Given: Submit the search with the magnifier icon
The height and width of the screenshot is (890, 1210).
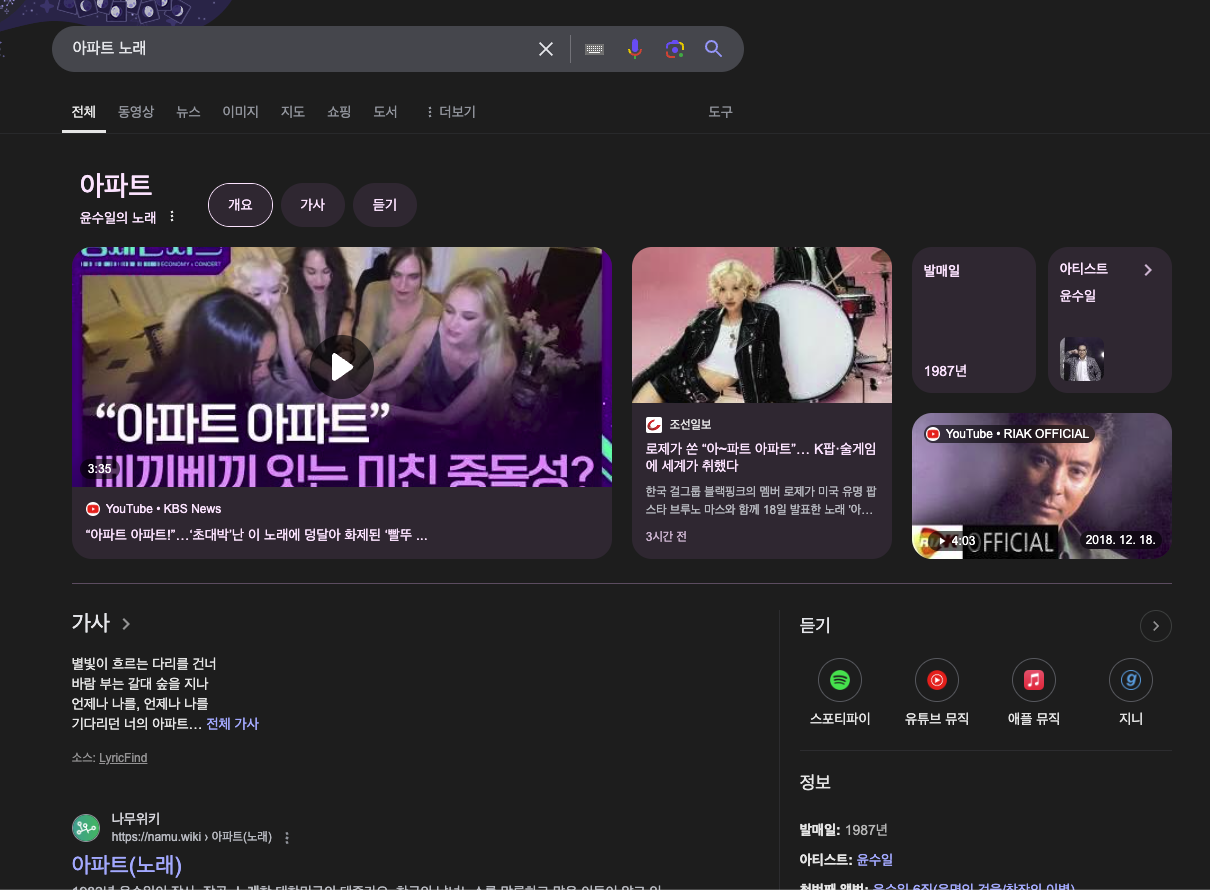Looking at the screenshot, I should [x=713, y=49].
